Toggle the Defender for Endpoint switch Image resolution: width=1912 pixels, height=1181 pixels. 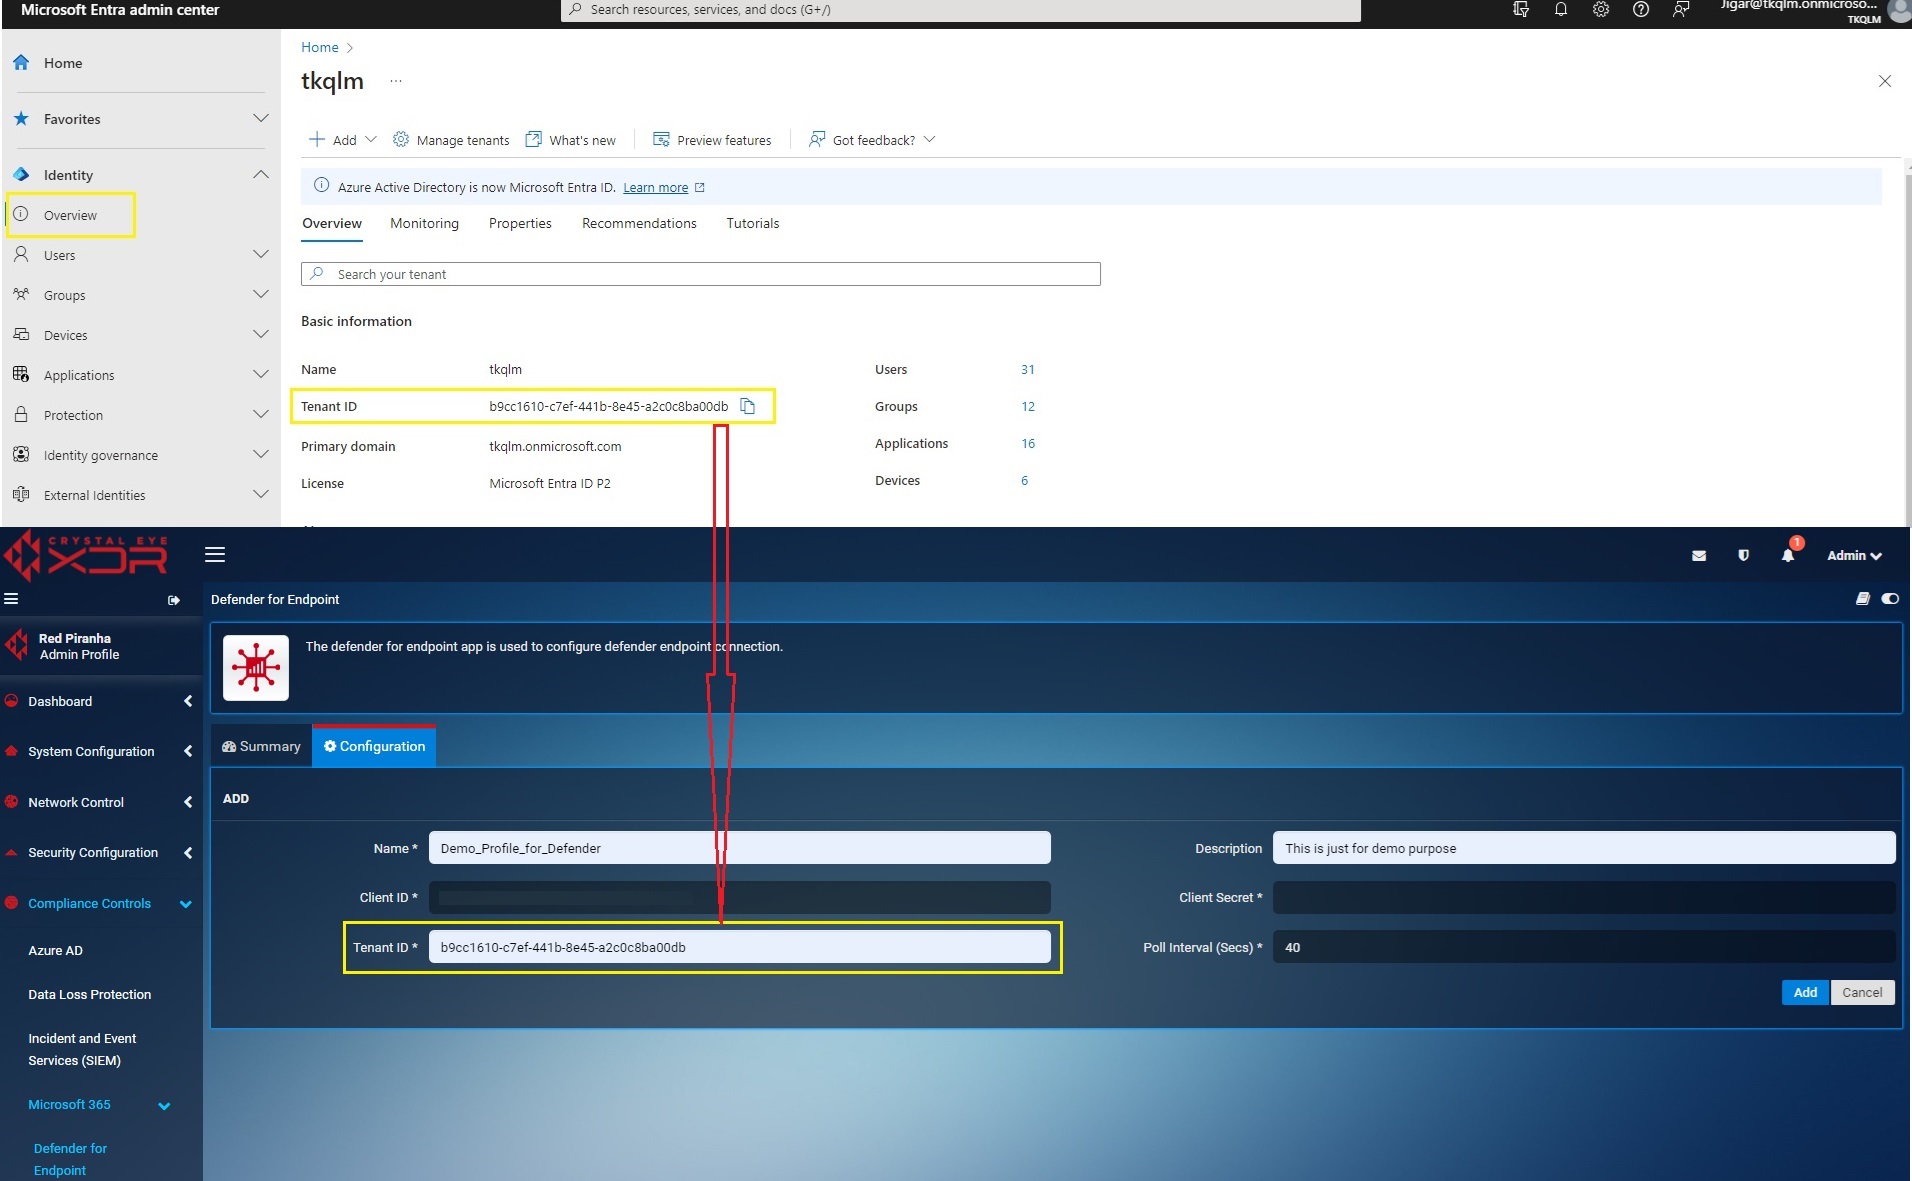[1890, 599]
